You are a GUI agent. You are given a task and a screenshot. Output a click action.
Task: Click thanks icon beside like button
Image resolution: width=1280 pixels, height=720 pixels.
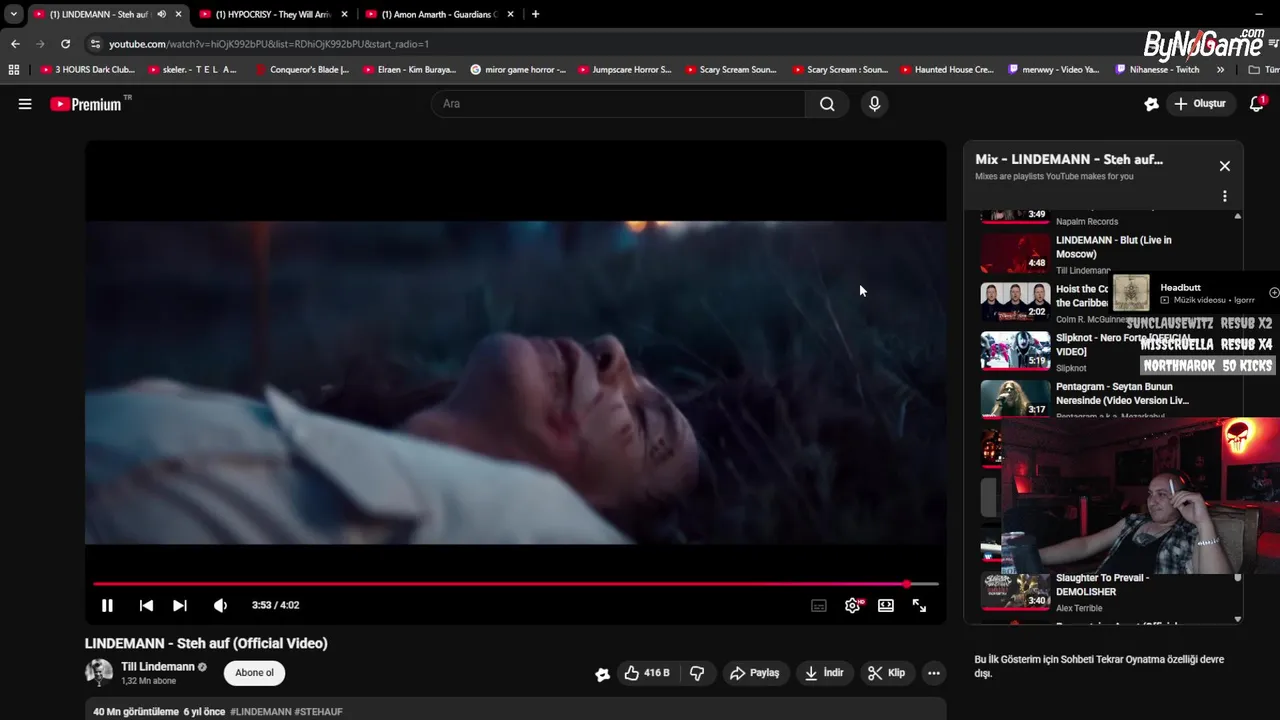pyautogui.click(x=602, y=674)
